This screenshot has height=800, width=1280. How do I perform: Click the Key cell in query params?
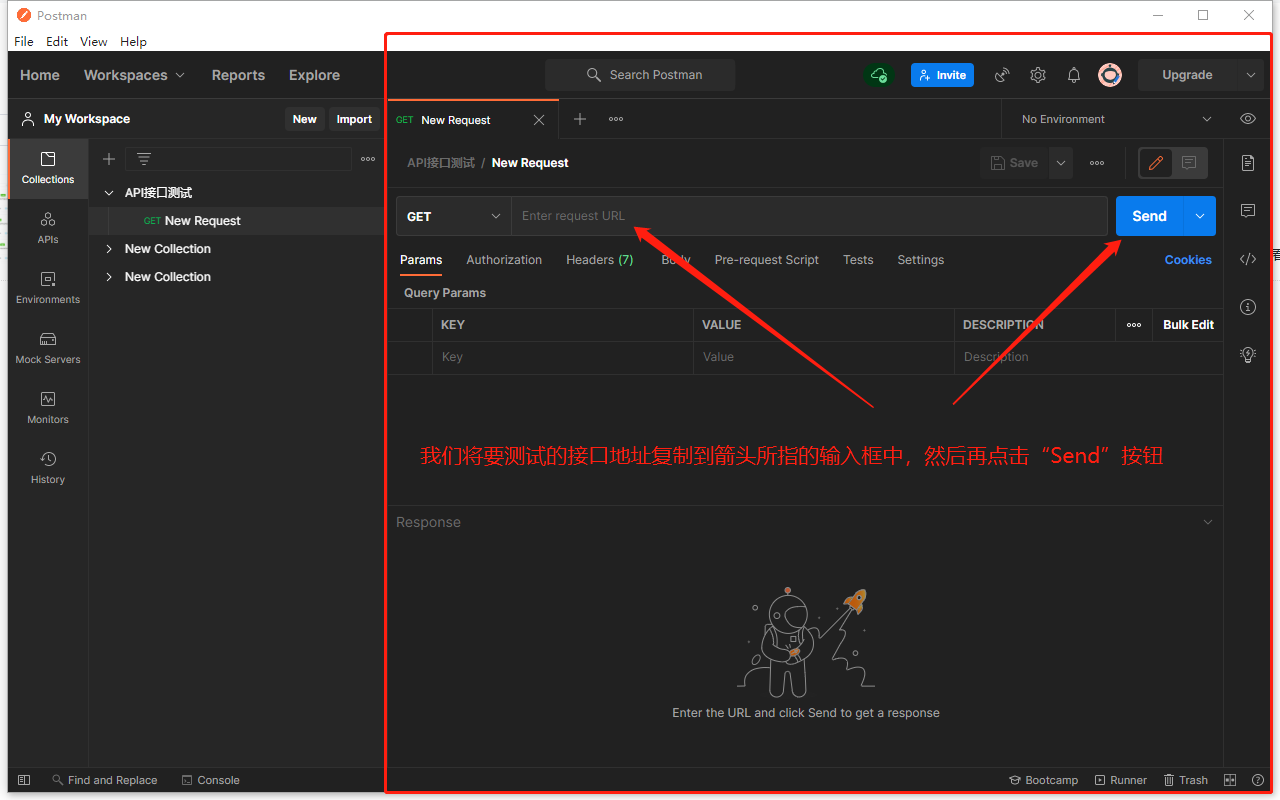tap(563, 357)
